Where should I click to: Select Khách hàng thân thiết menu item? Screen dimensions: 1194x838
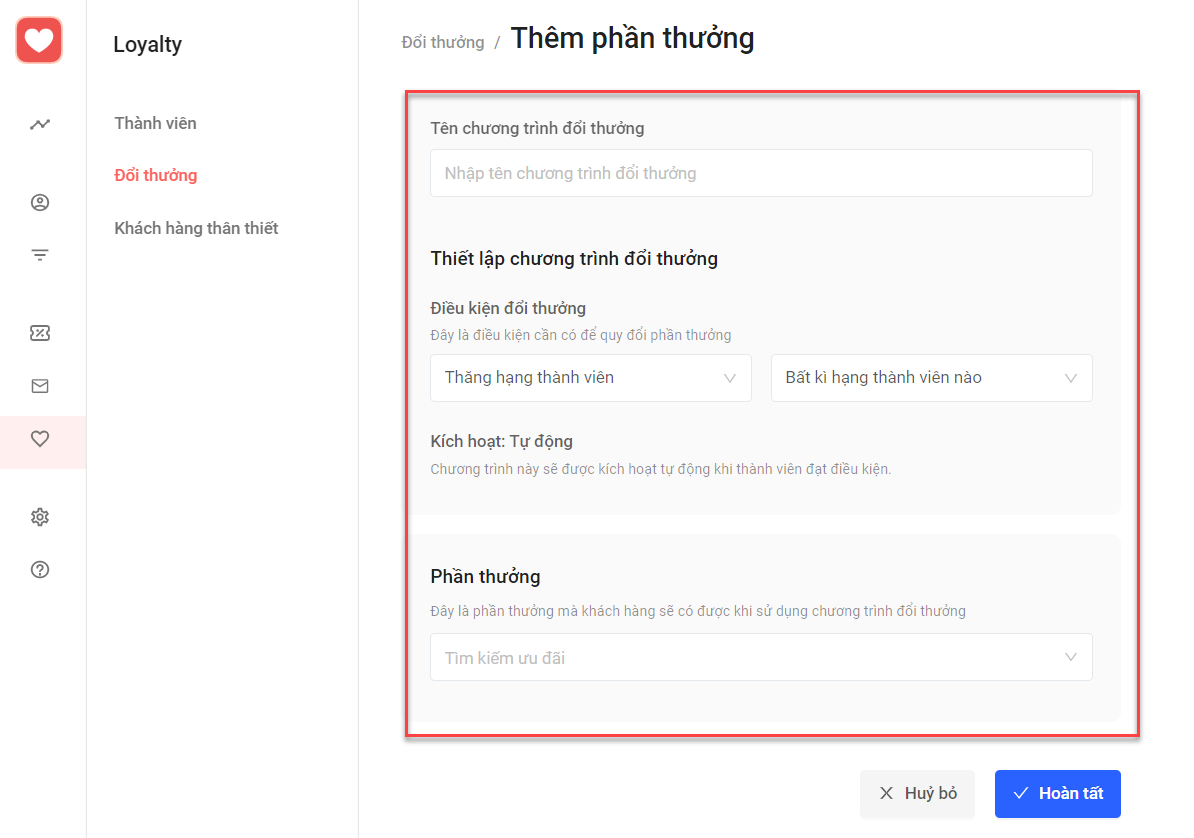pos(196,229)
